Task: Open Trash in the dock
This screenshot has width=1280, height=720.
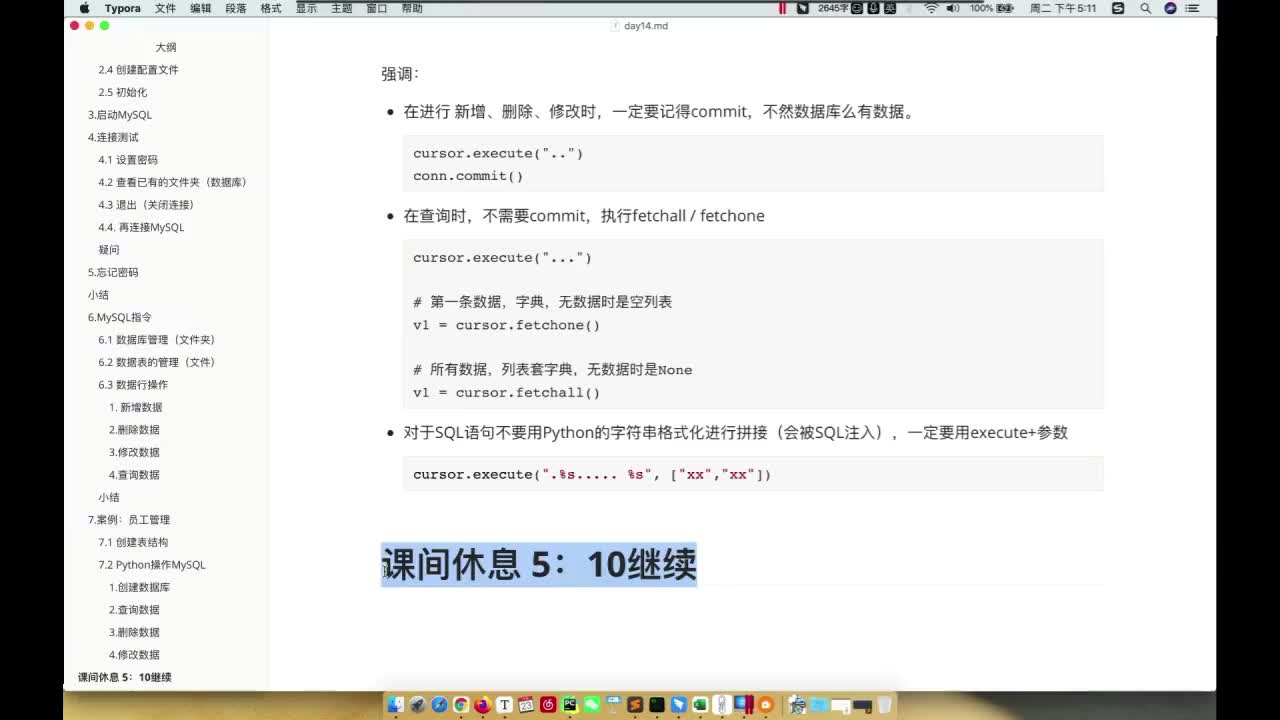Action: coord(884,705)
